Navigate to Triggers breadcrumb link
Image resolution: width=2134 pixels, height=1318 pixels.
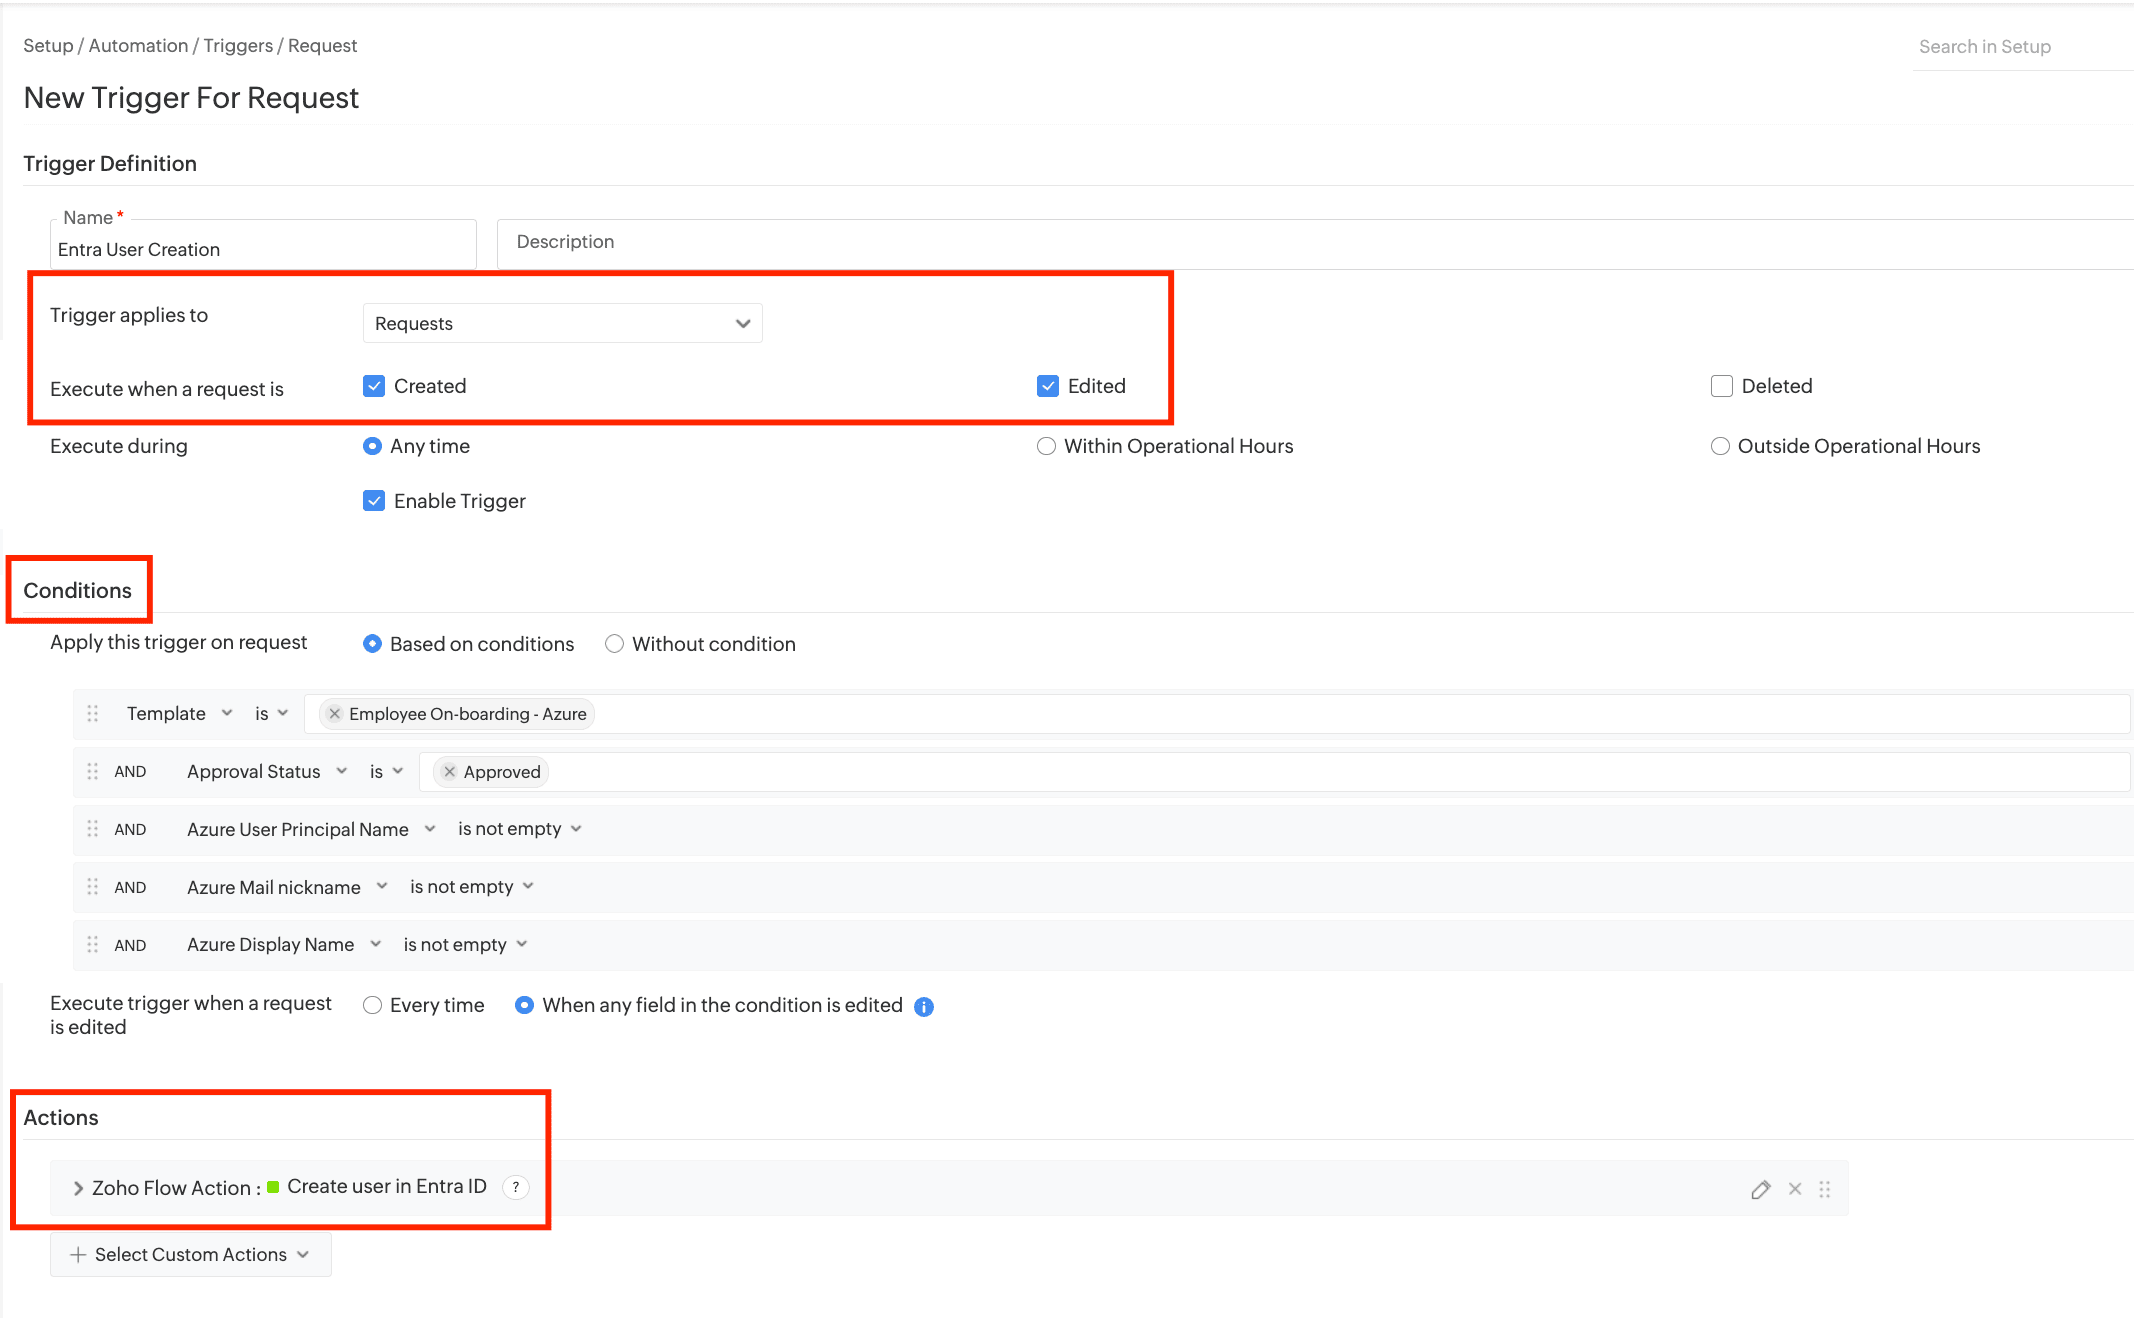238,46
